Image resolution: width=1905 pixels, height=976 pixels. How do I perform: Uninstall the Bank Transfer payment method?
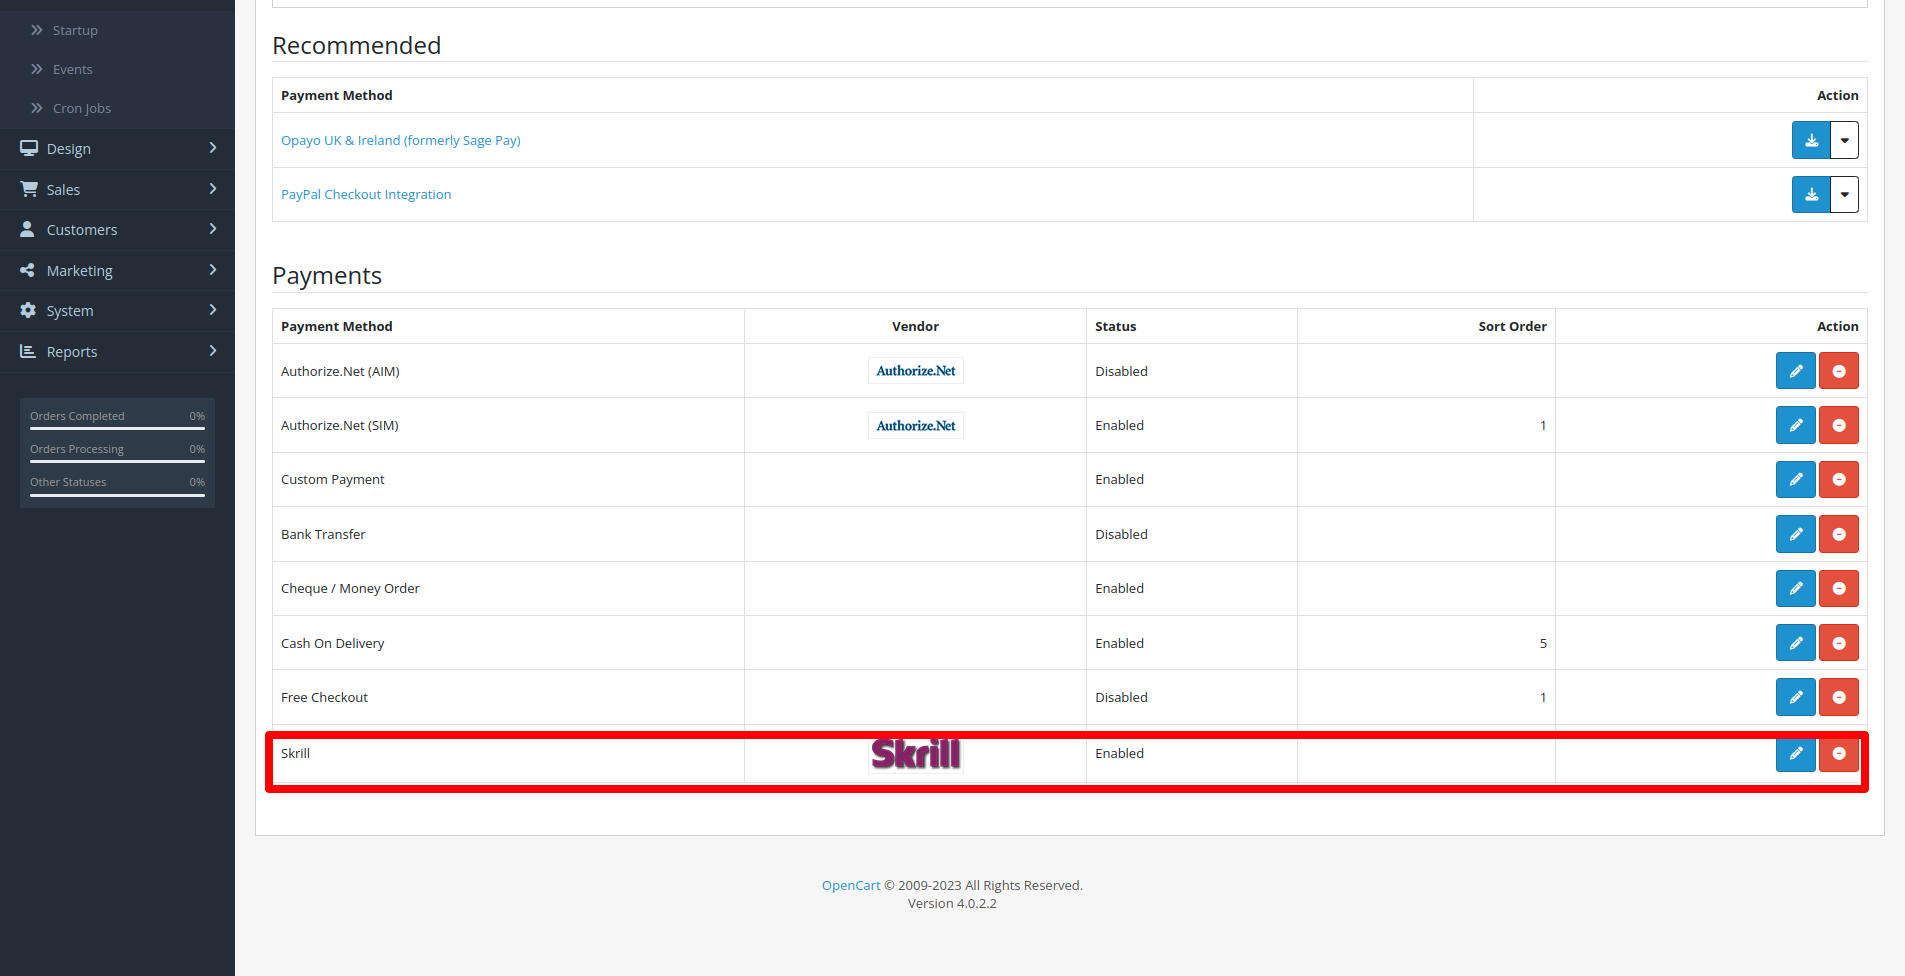coord(1838,534)
